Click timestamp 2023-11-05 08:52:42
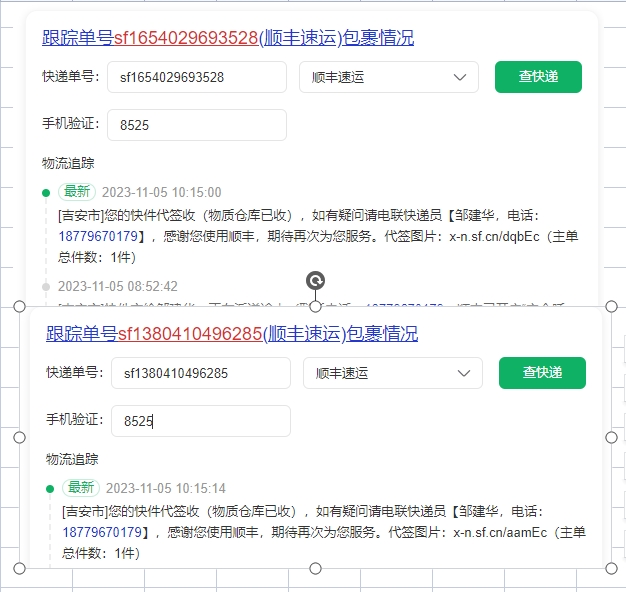 (117, 286)
